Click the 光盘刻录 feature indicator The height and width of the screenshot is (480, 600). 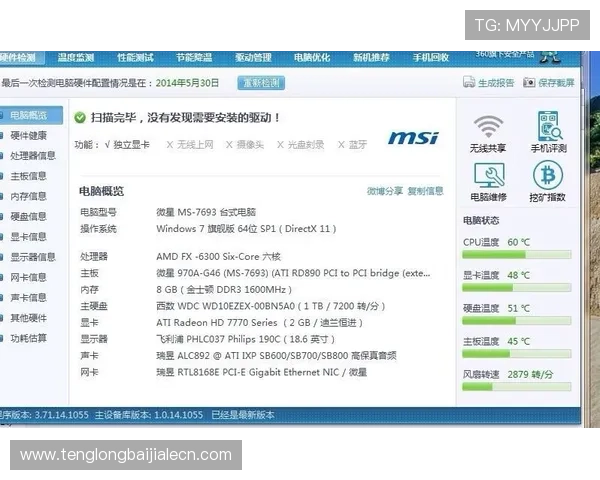click(x=301, y=145)
